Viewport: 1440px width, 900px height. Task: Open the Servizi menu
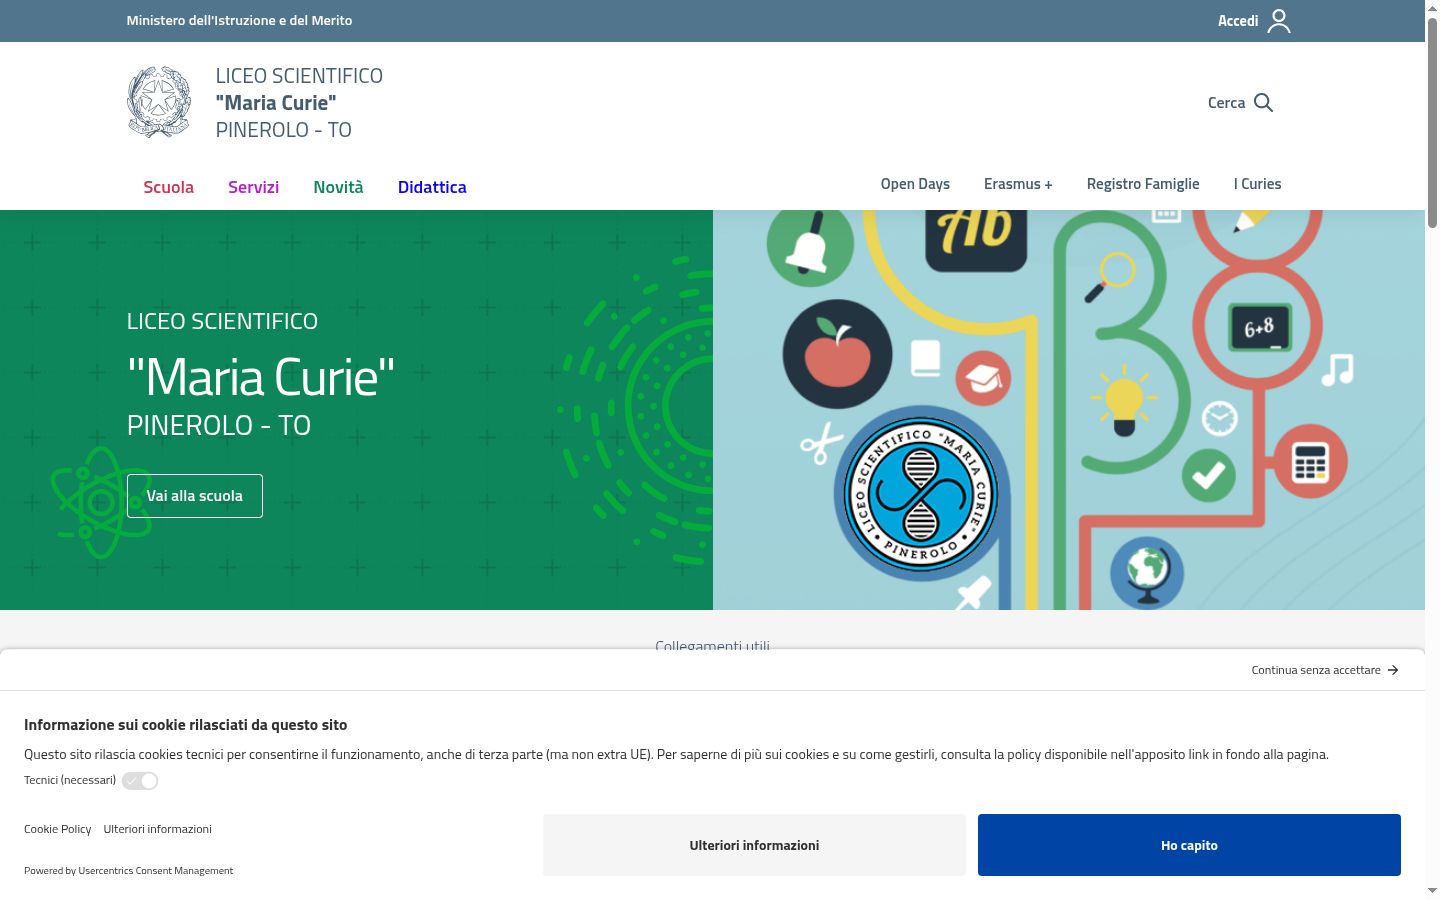pyautogui.click(x=253, y=187)
